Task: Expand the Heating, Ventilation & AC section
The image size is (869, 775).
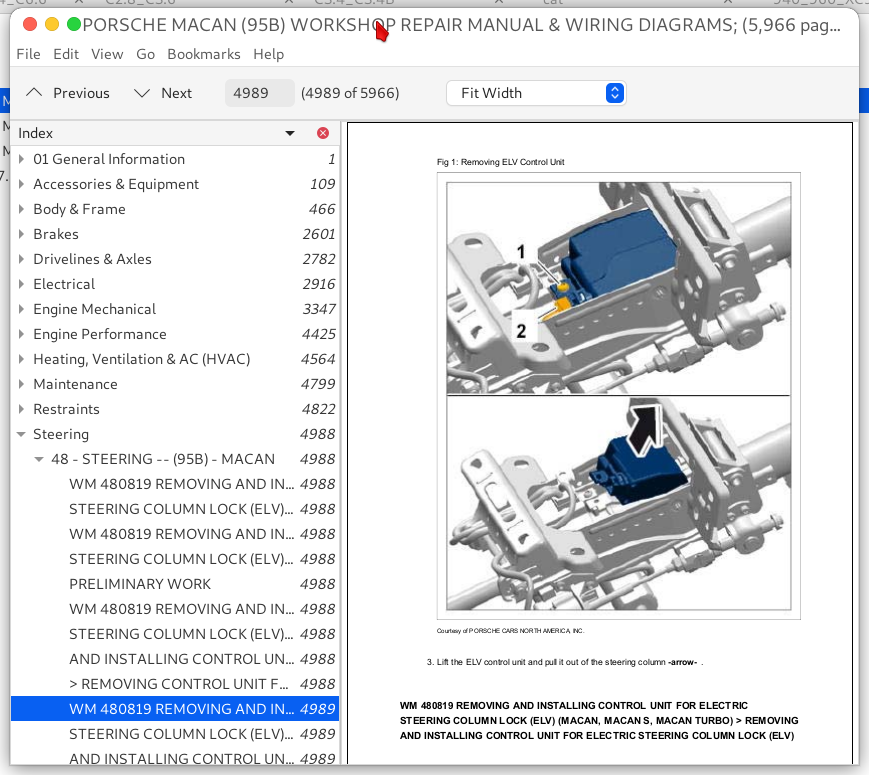Action: (x=21, y=359)
